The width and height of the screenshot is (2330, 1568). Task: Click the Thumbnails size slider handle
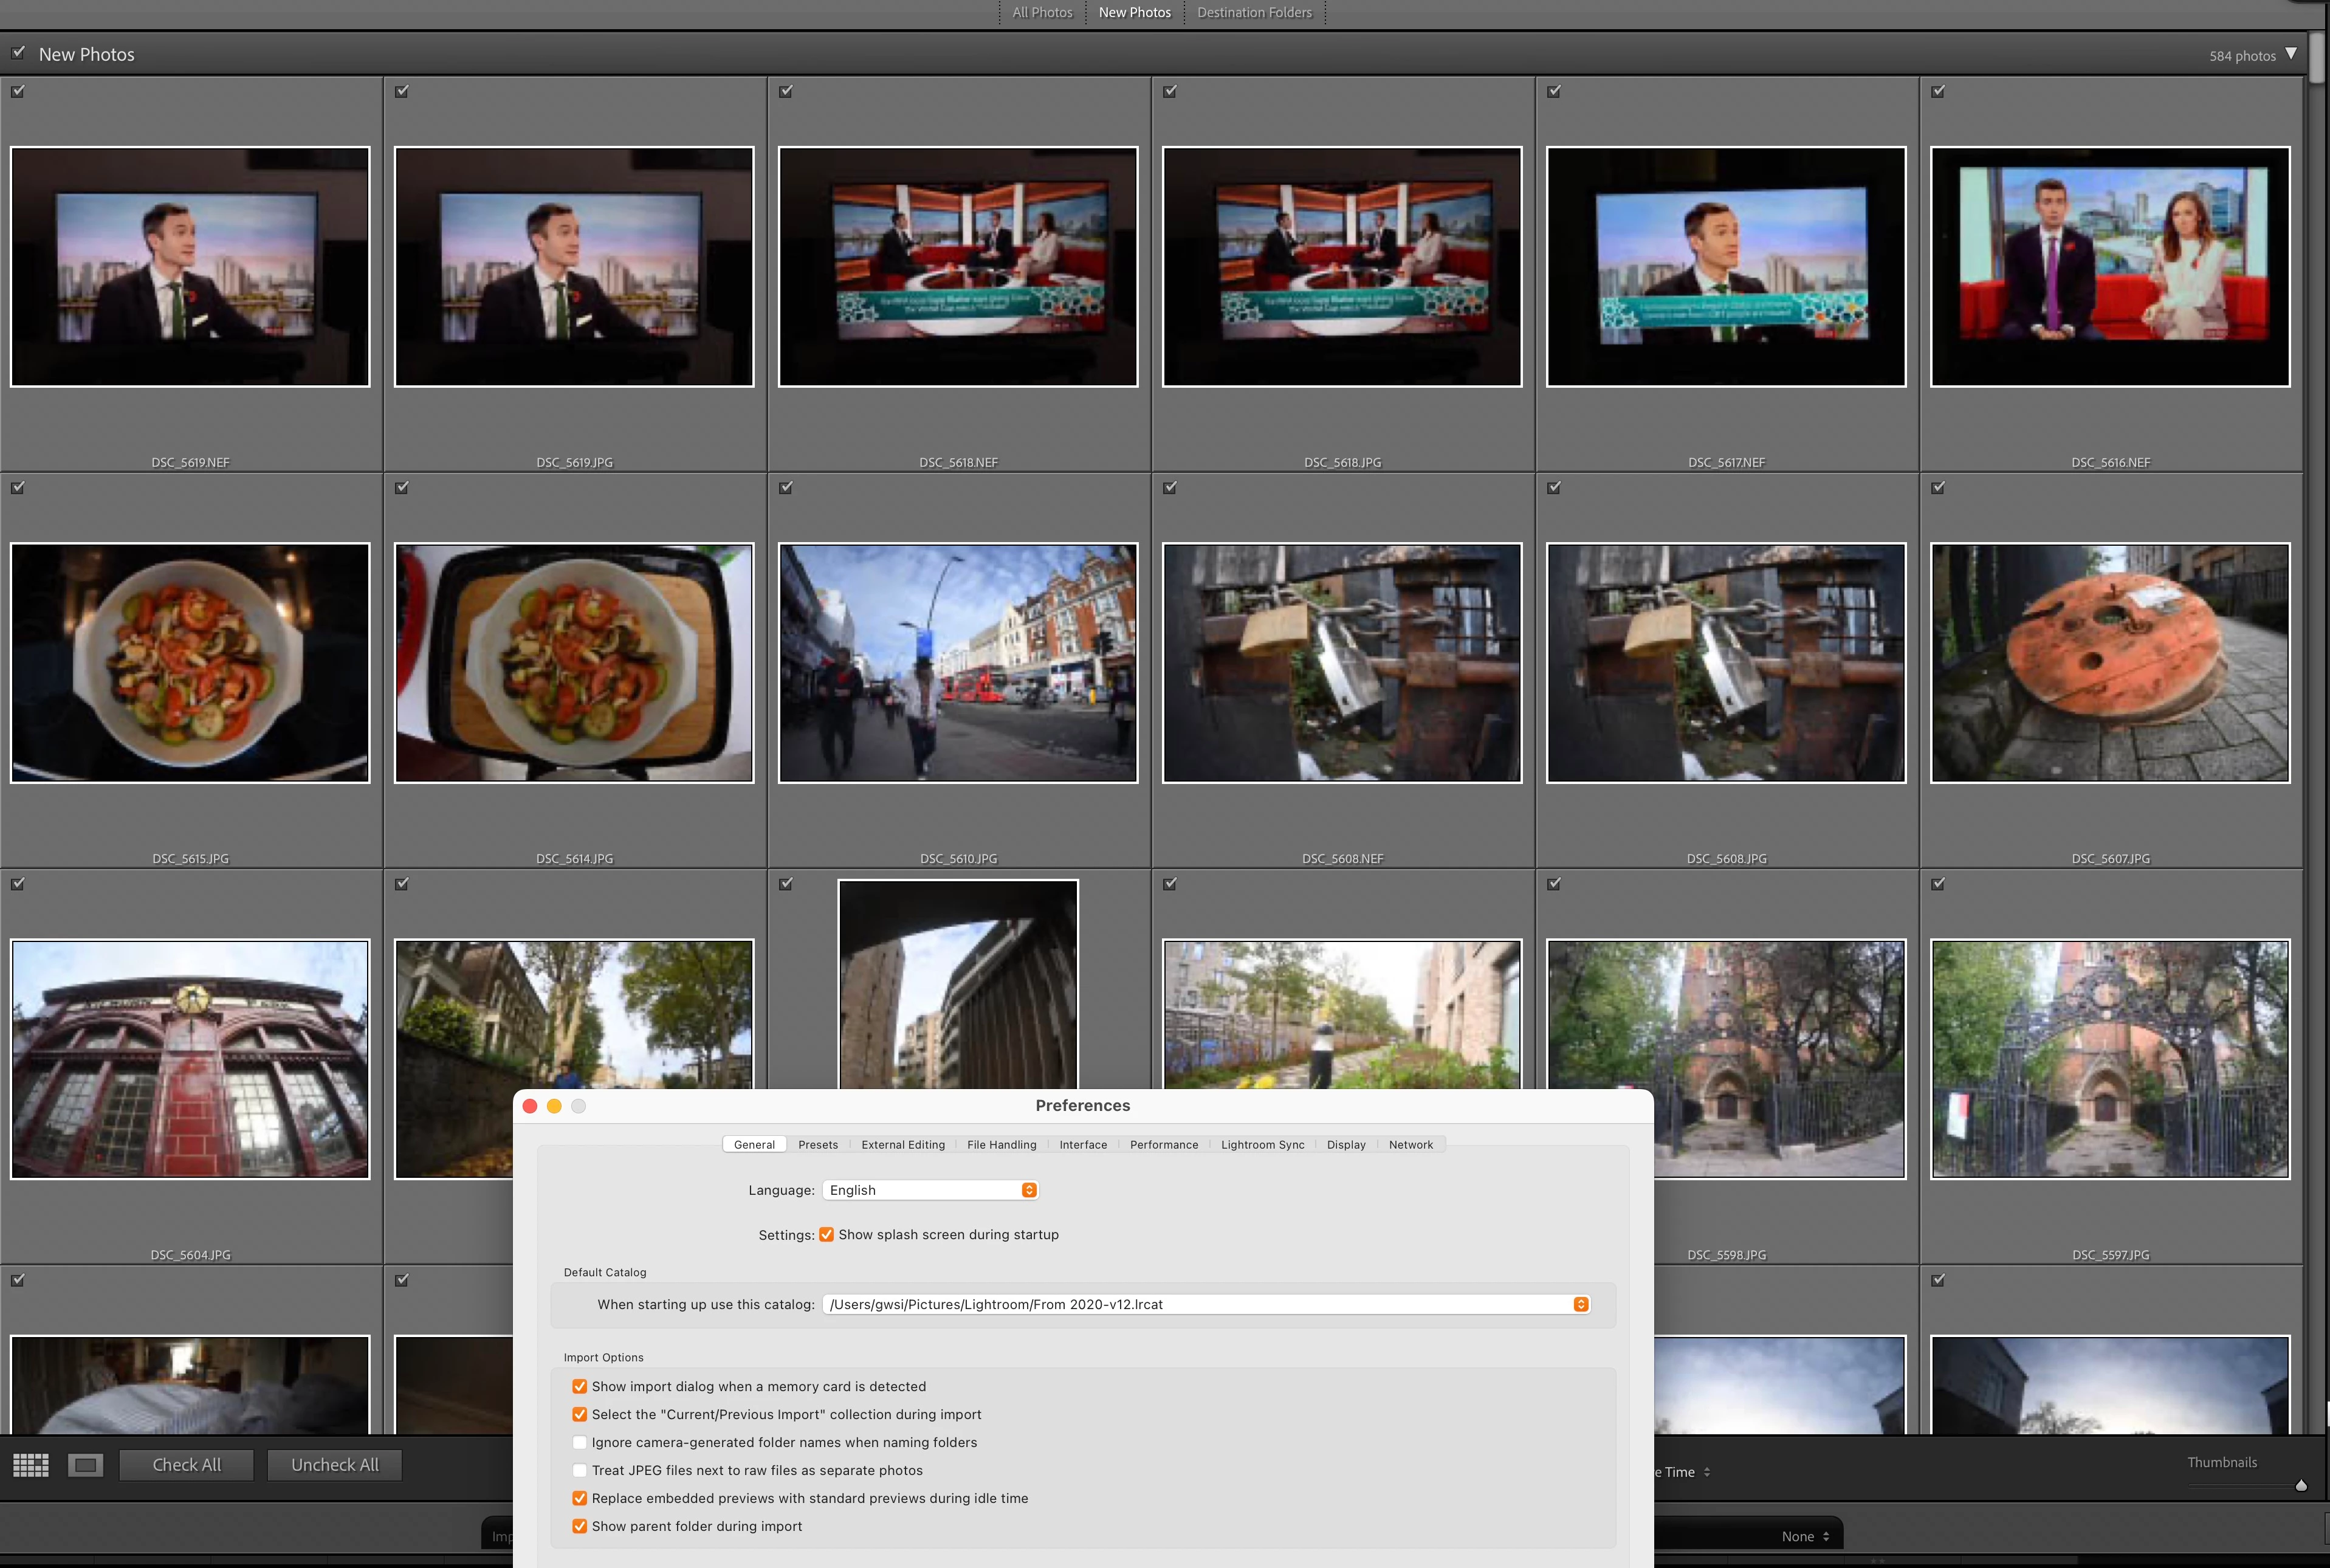click(2301, 1486)
